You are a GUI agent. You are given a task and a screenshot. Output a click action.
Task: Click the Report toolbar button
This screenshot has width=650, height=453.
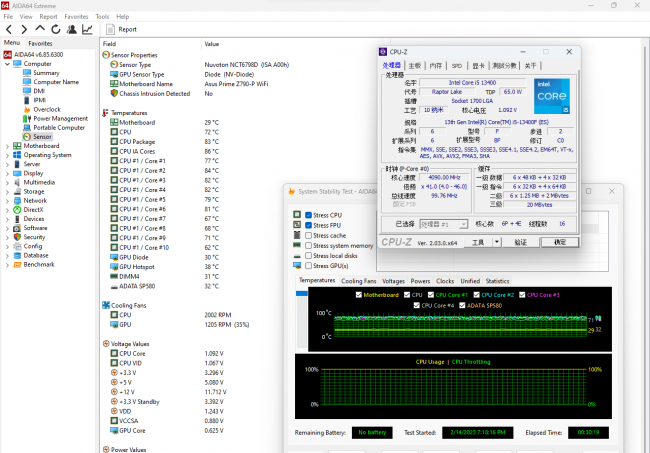[121, 29]
